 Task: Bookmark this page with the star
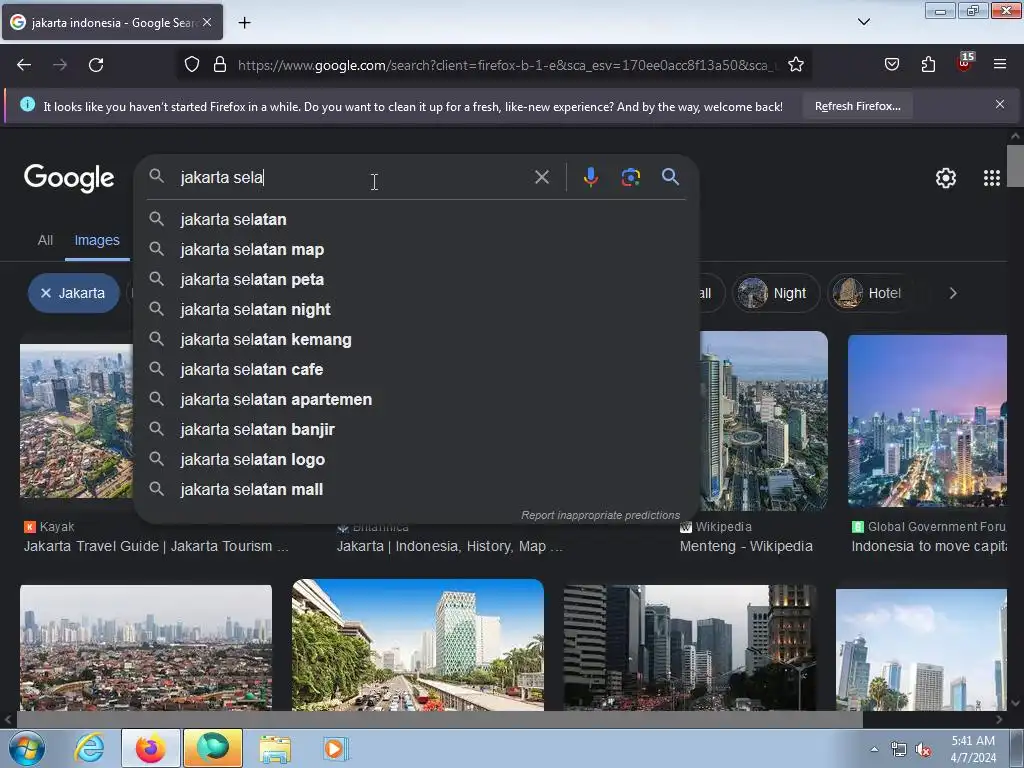(x=795, y=65)
